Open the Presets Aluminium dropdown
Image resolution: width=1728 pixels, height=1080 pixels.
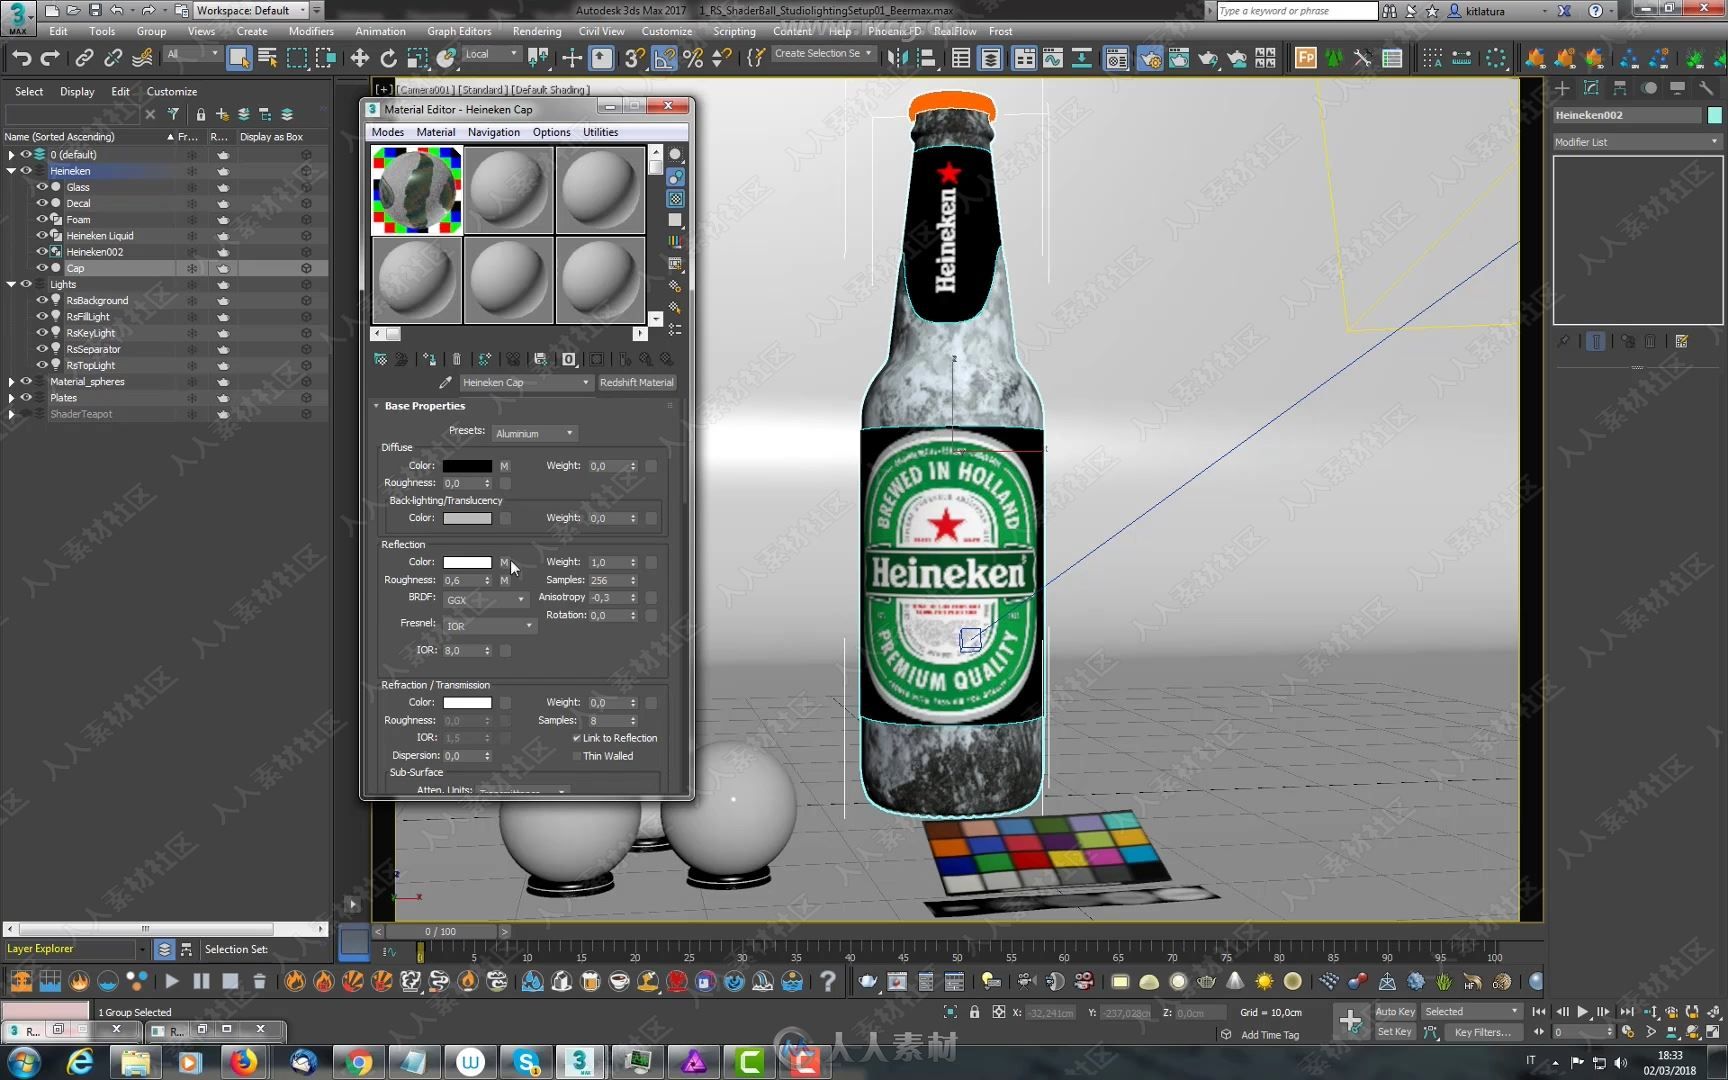click(x=535, y=433)
